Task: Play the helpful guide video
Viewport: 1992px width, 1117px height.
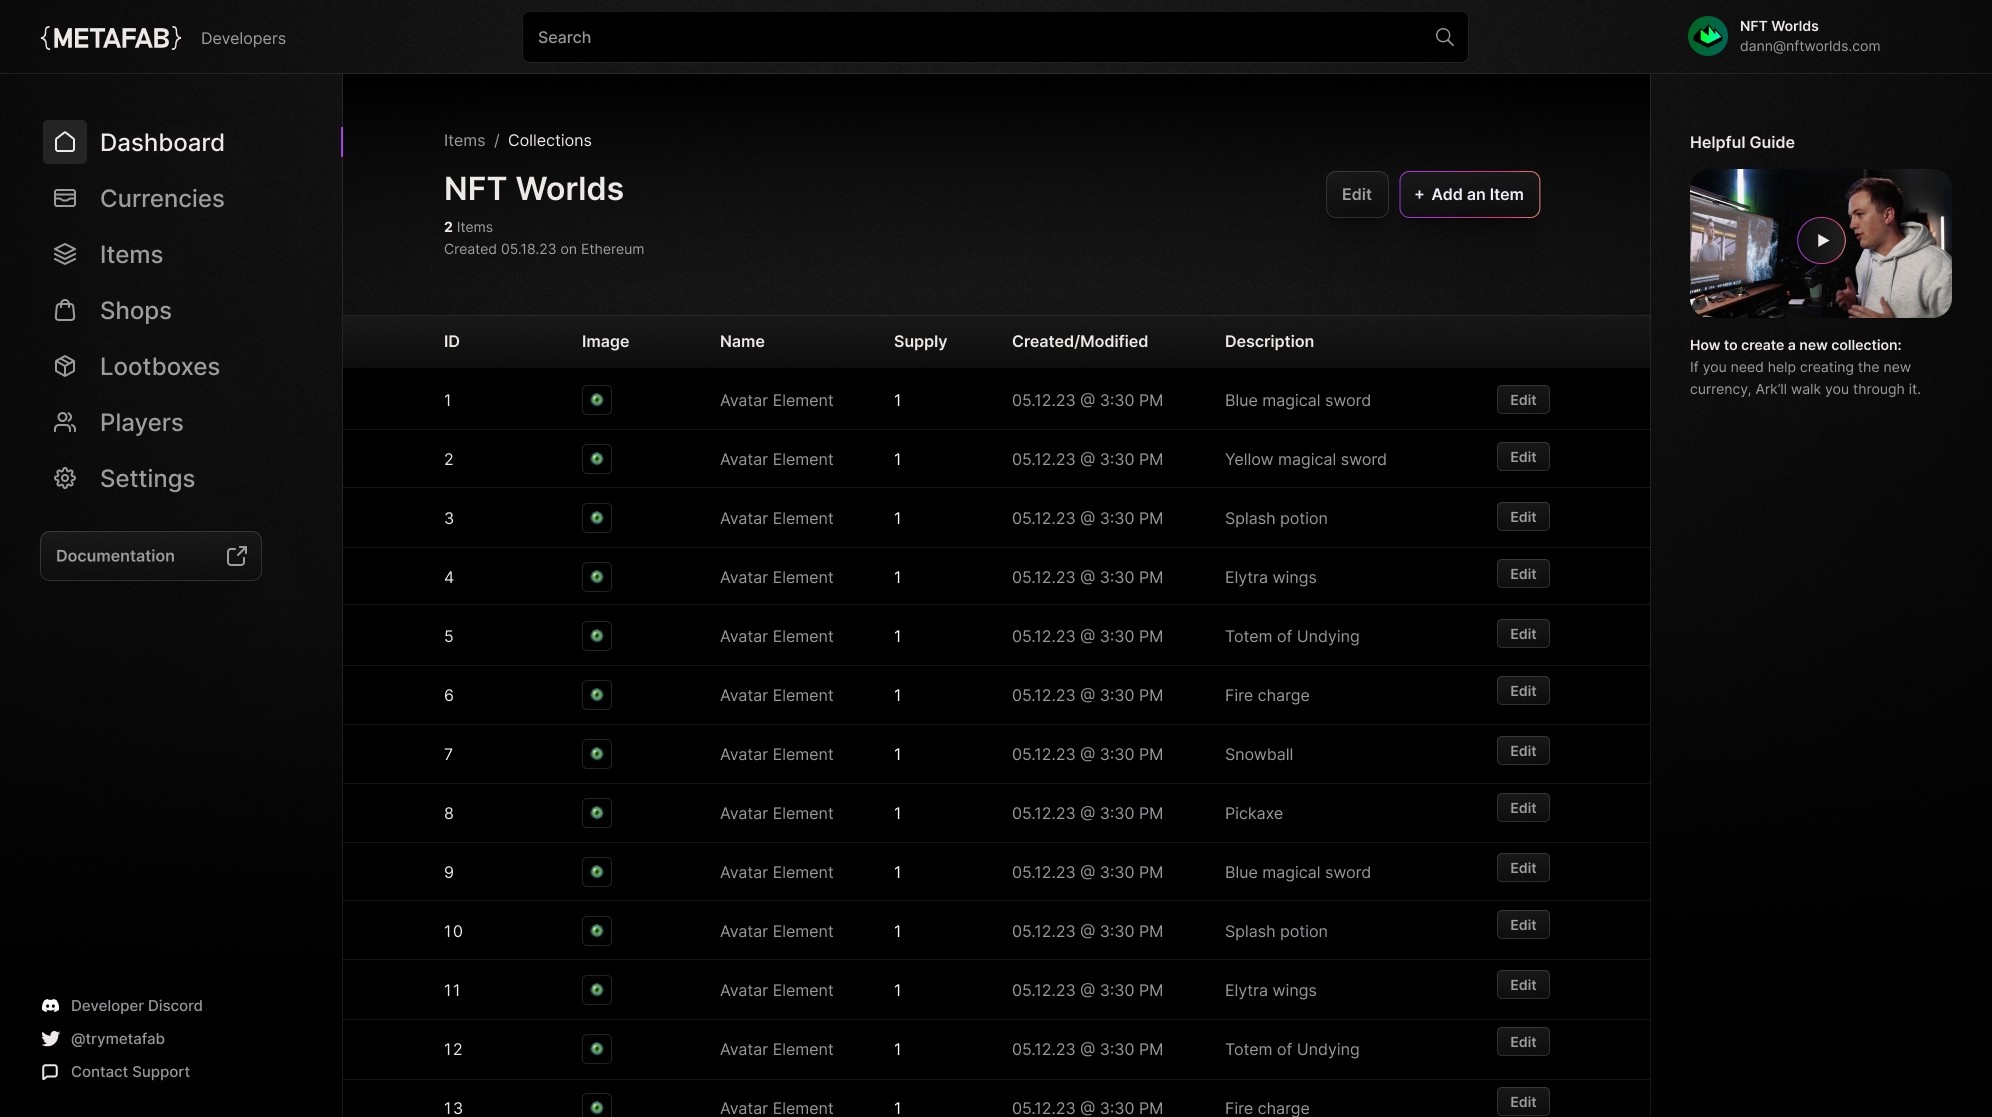Action: tap(1822, 241)
